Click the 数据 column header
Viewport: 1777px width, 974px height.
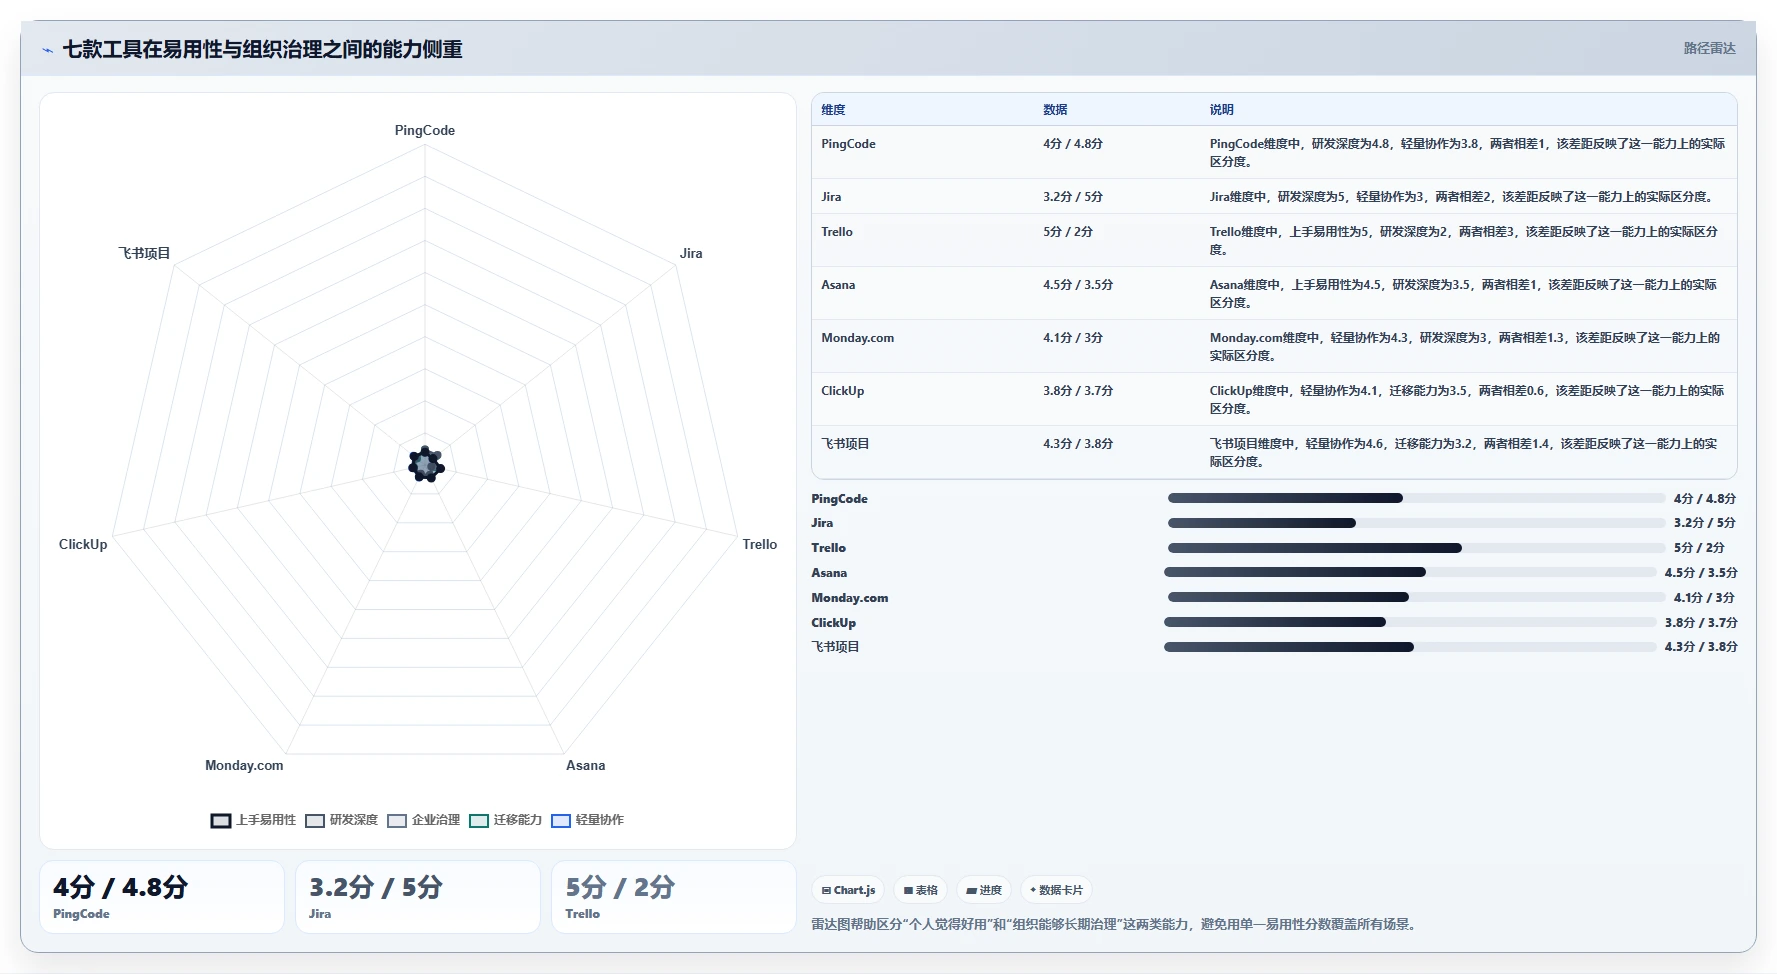pos(1055,110)
